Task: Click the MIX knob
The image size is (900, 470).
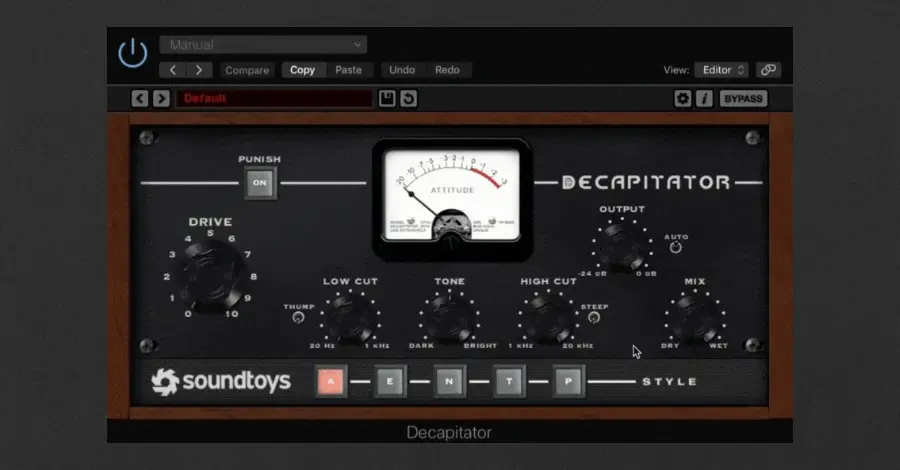Action: (696, 318)
